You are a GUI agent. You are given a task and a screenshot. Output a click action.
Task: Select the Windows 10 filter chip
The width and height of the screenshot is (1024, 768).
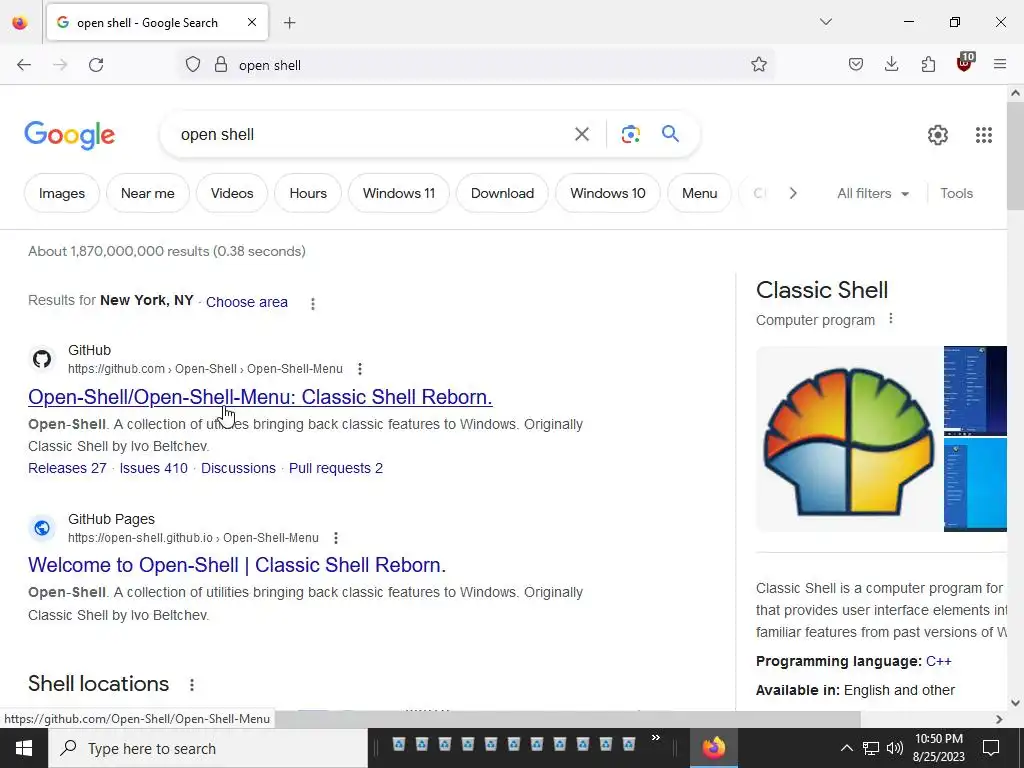tap(608, 193)
